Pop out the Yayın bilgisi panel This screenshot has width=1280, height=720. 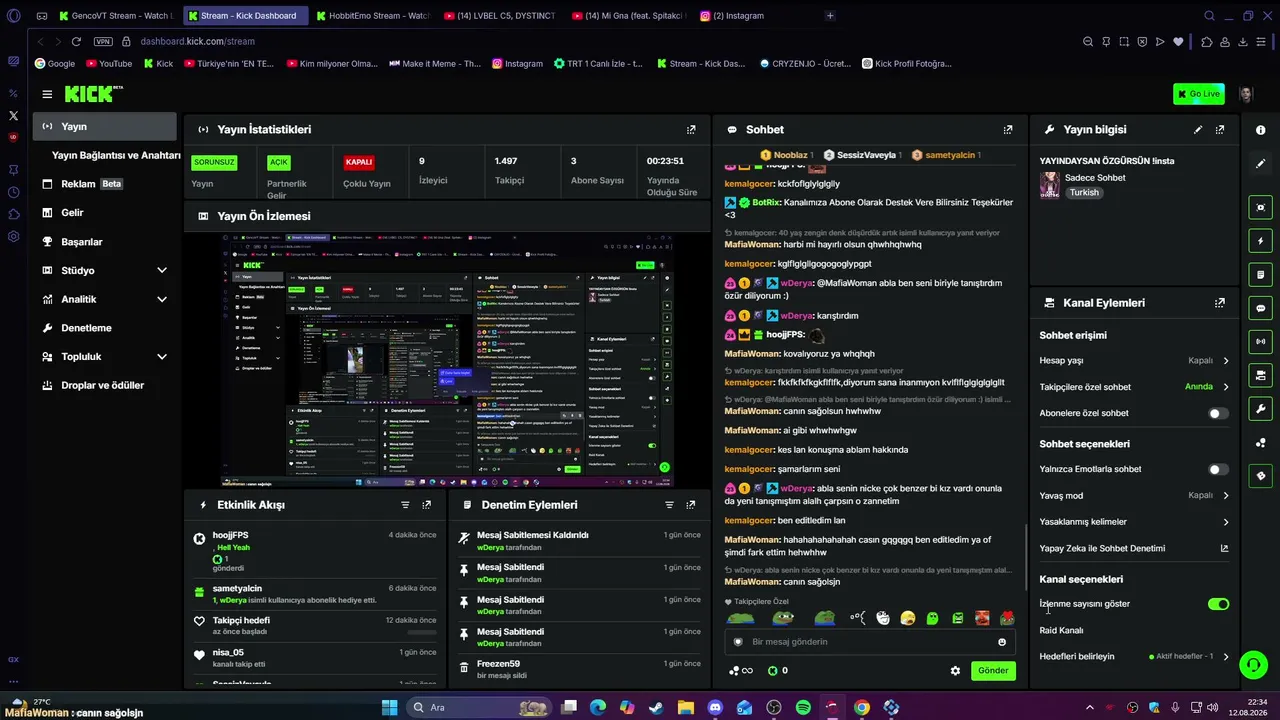(1220, 129)
